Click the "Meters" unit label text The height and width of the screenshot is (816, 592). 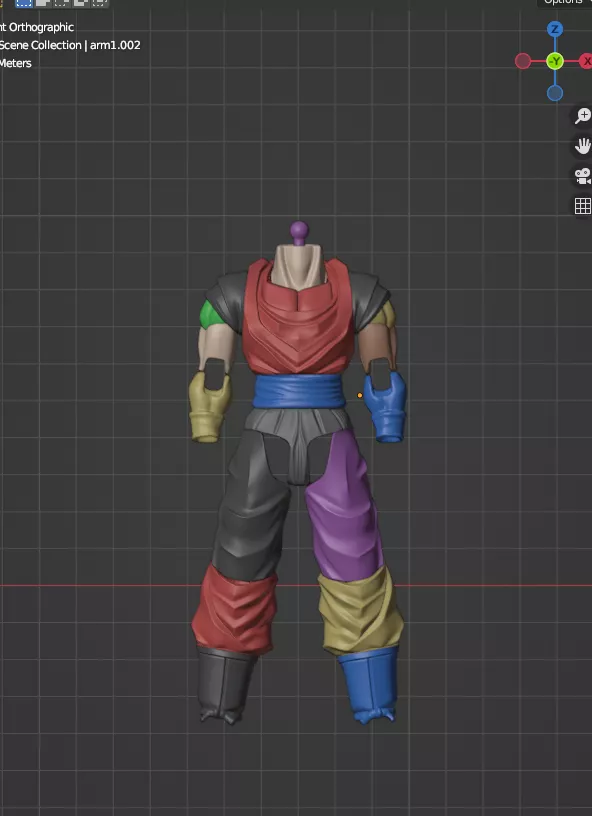[16, 63]
